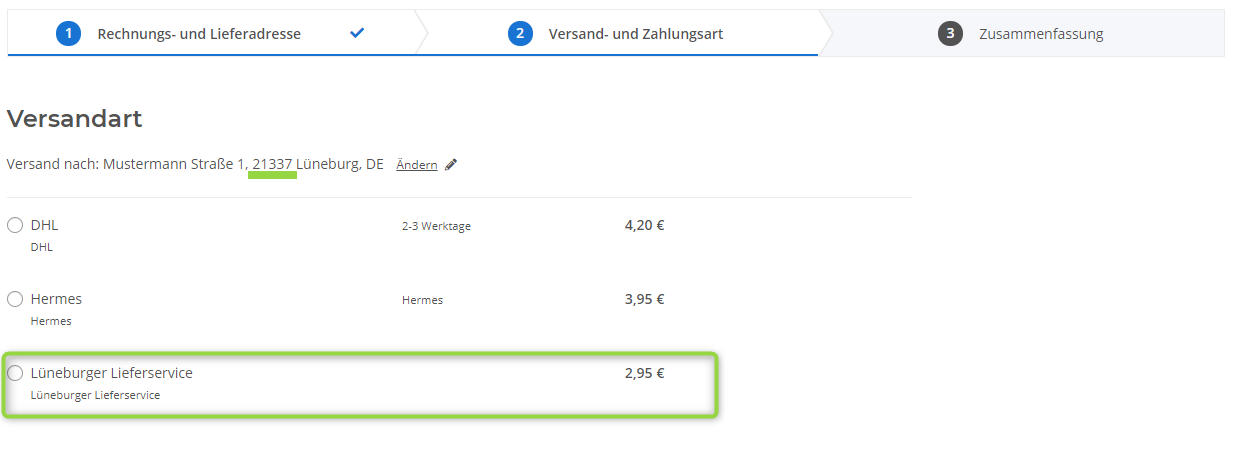1240x454 pixels.
Task: Click the Lüneburger Lieferservice option title
Action: (x=112, y=373)
